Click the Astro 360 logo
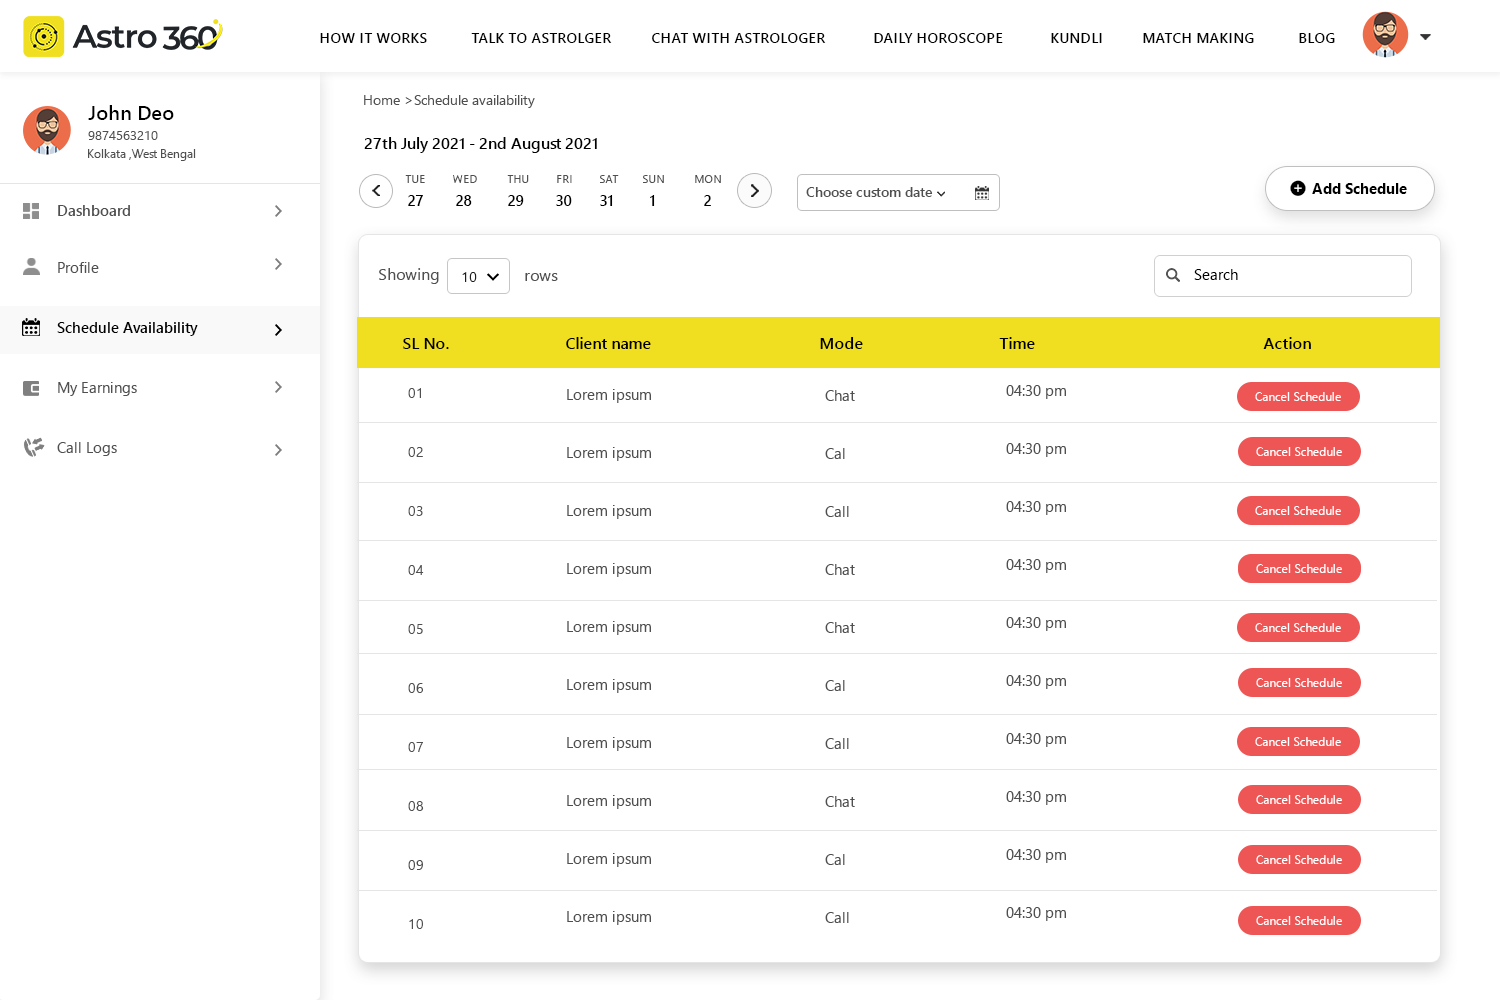This screenshot has height=1000, width=1500. 122,37
